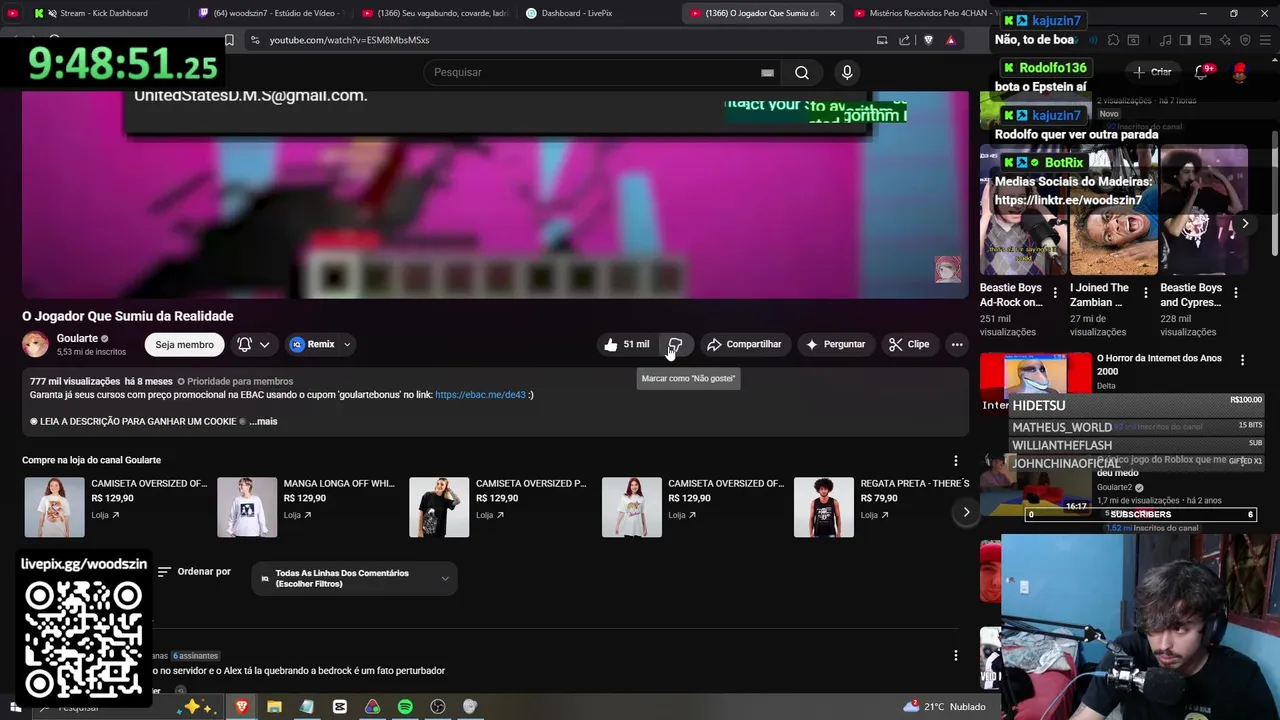1280x720 pixels.
Task: Create a Clipe from the video
Action: 909,344
